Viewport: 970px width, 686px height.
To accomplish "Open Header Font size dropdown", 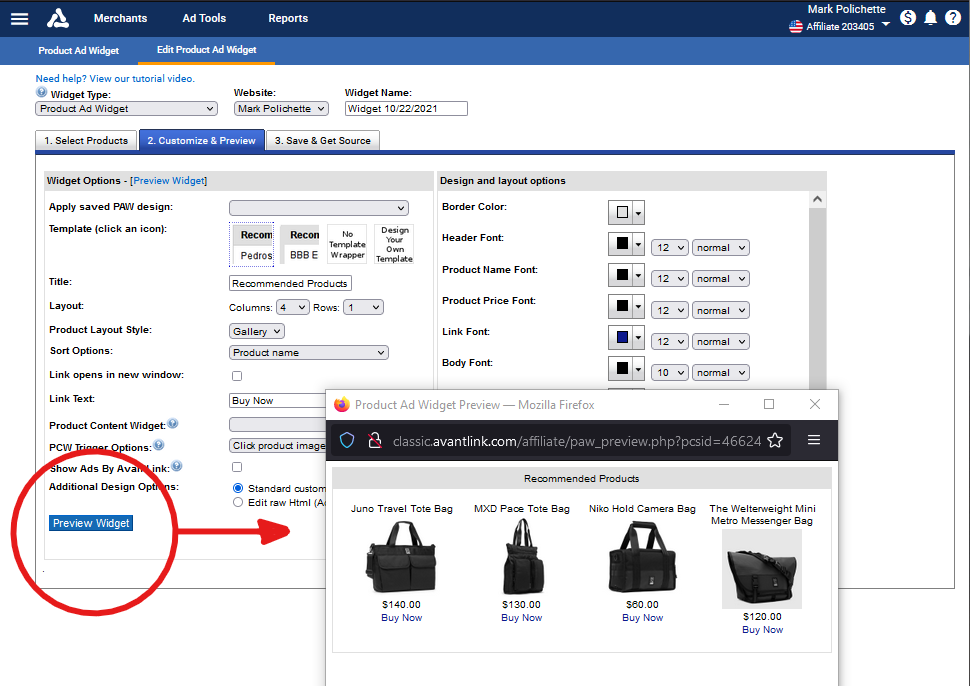I will [669, 247].
